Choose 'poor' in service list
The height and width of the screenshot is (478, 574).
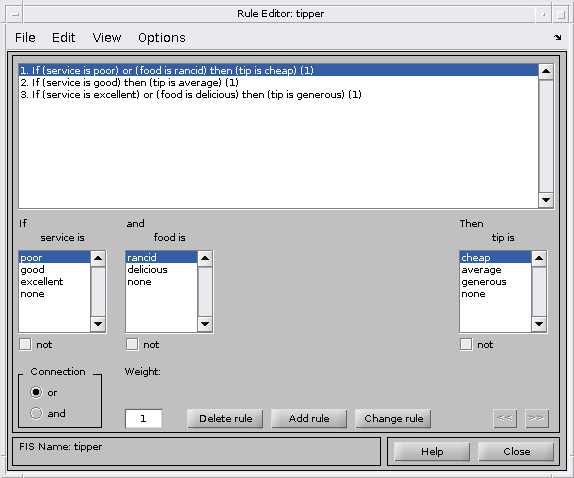coord(54,257)
